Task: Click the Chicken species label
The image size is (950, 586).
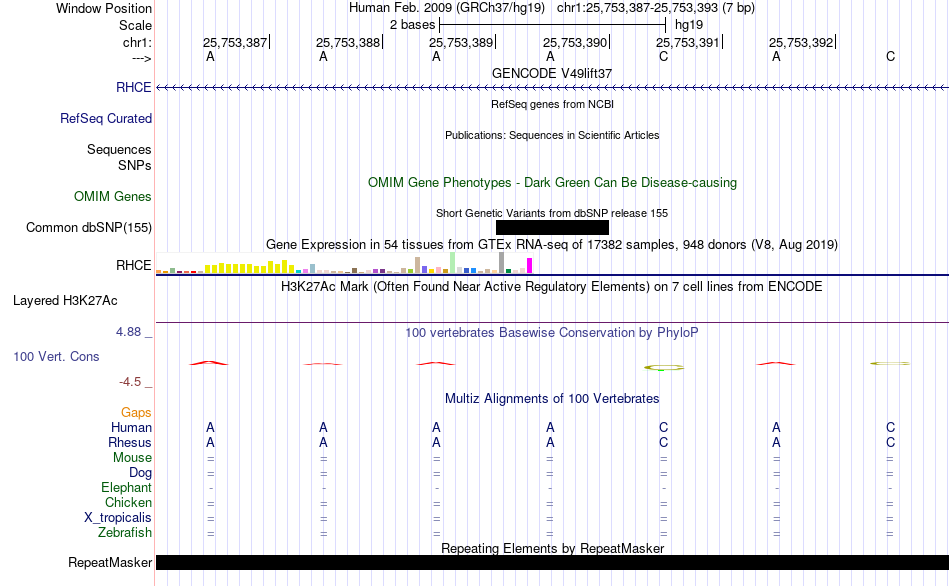Action: 128,503
